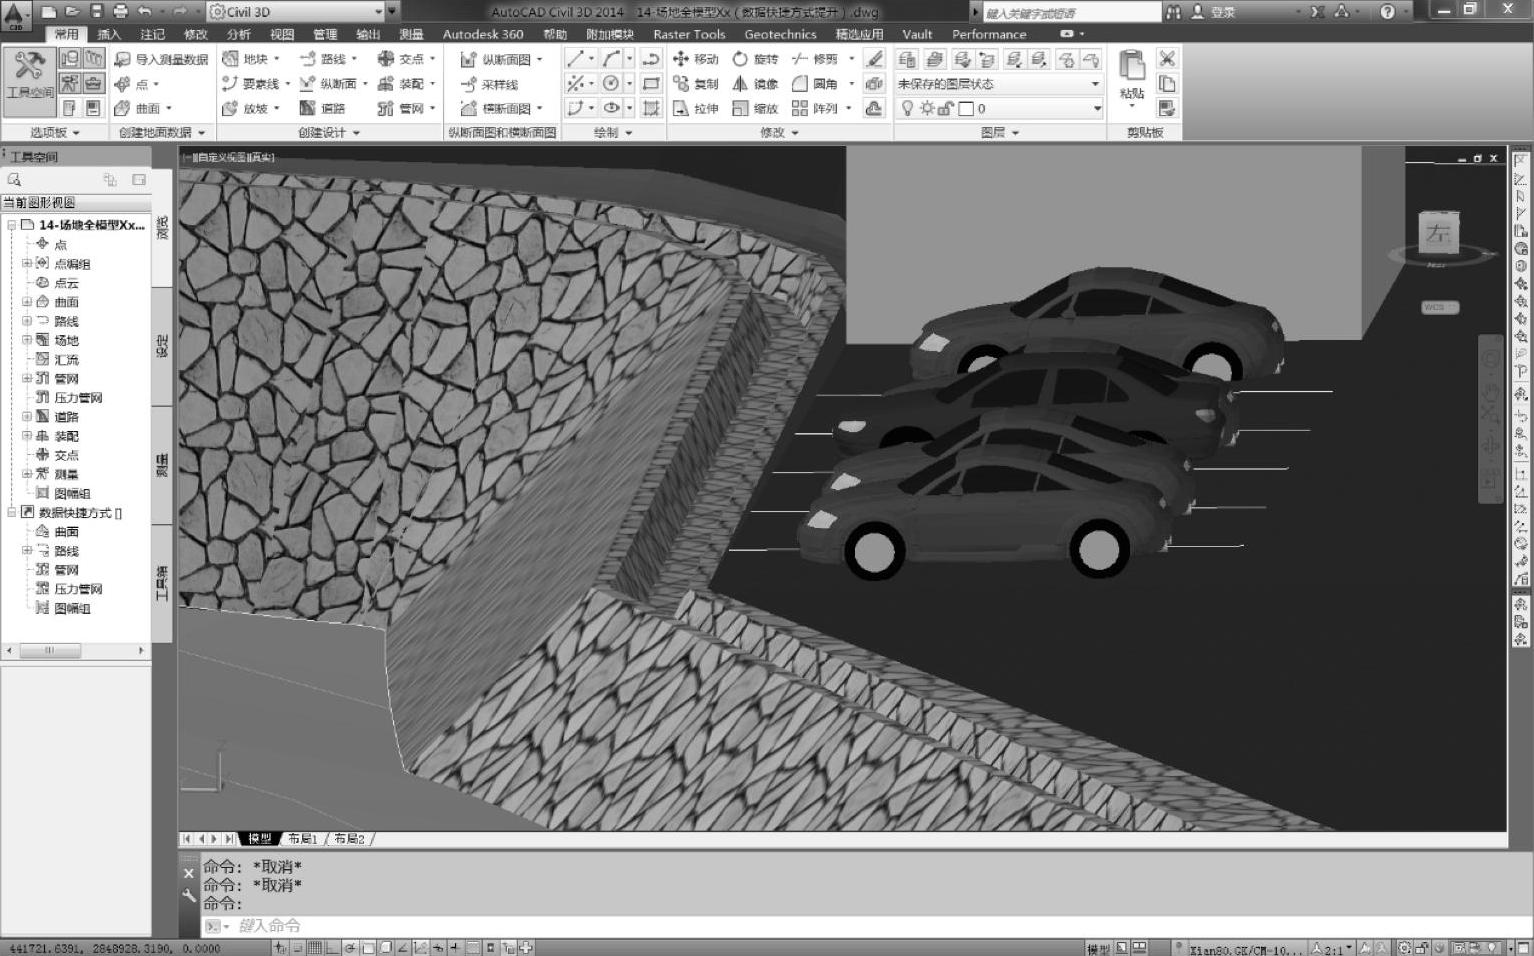Click the Undo arrow in quick access toolbar
The height and width of the screenshot is (956, 1534).
click(145, 12)
